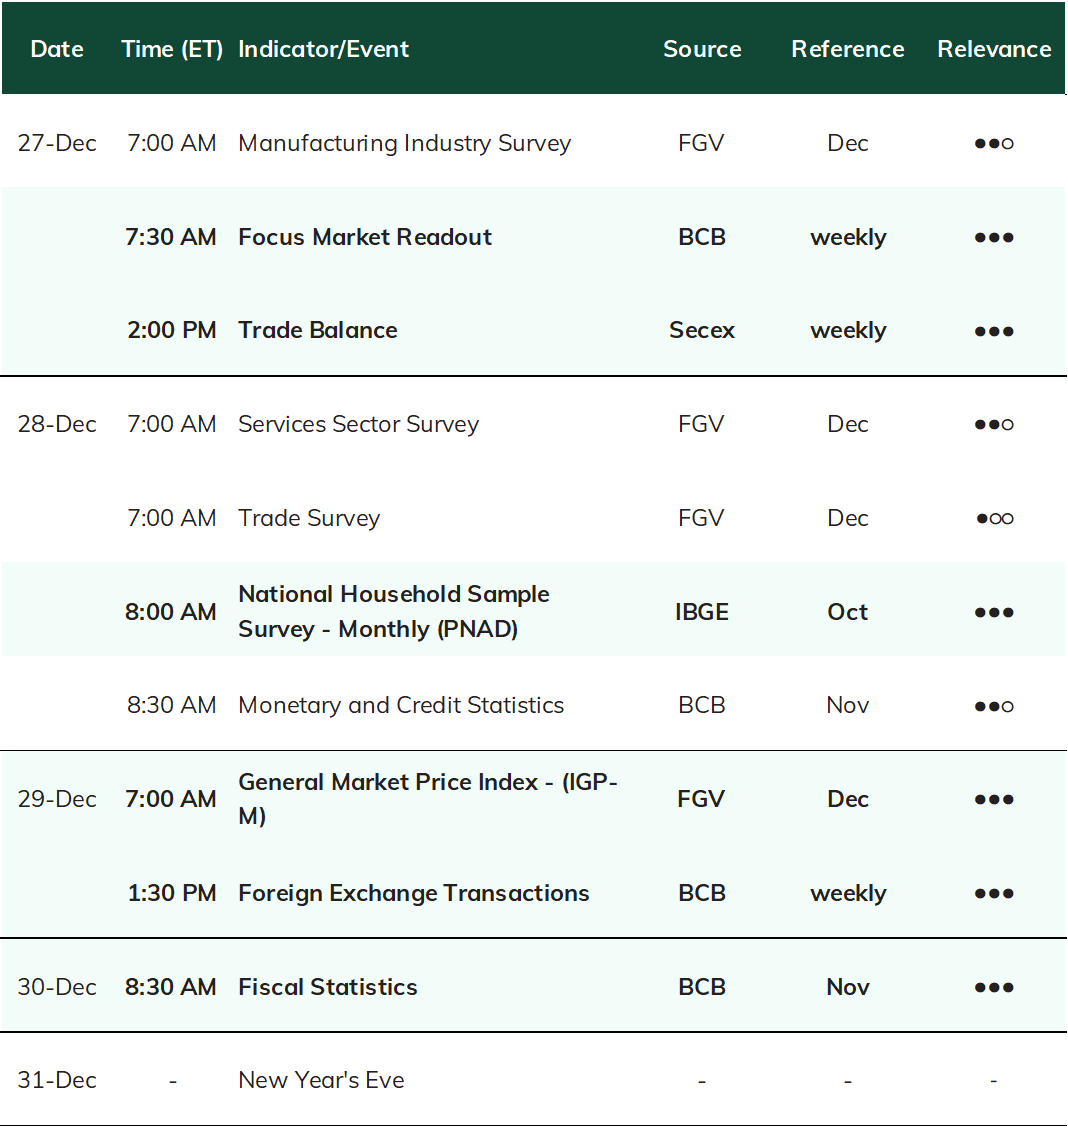Click relevance dots for Monetary and Credit Statistics
This screenshot has width=1068, height=1142.
(994, 706)
